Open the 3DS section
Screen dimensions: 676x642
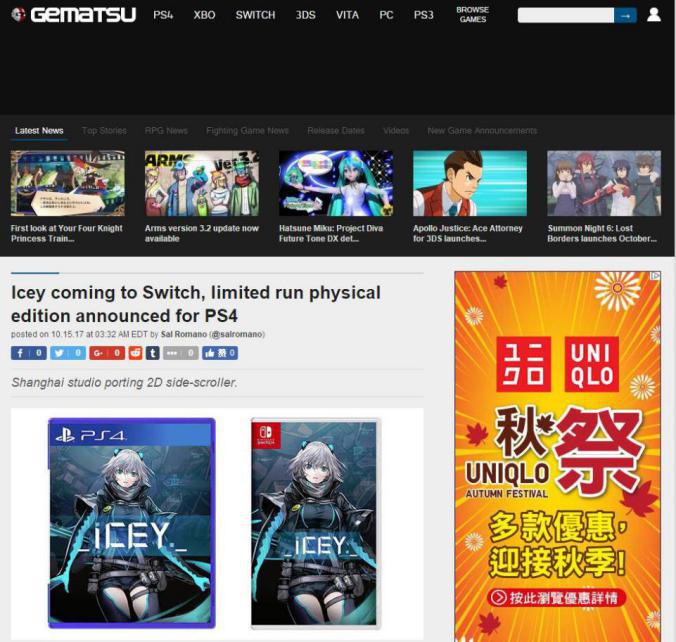pyautogui.click(x=306, y=15)
